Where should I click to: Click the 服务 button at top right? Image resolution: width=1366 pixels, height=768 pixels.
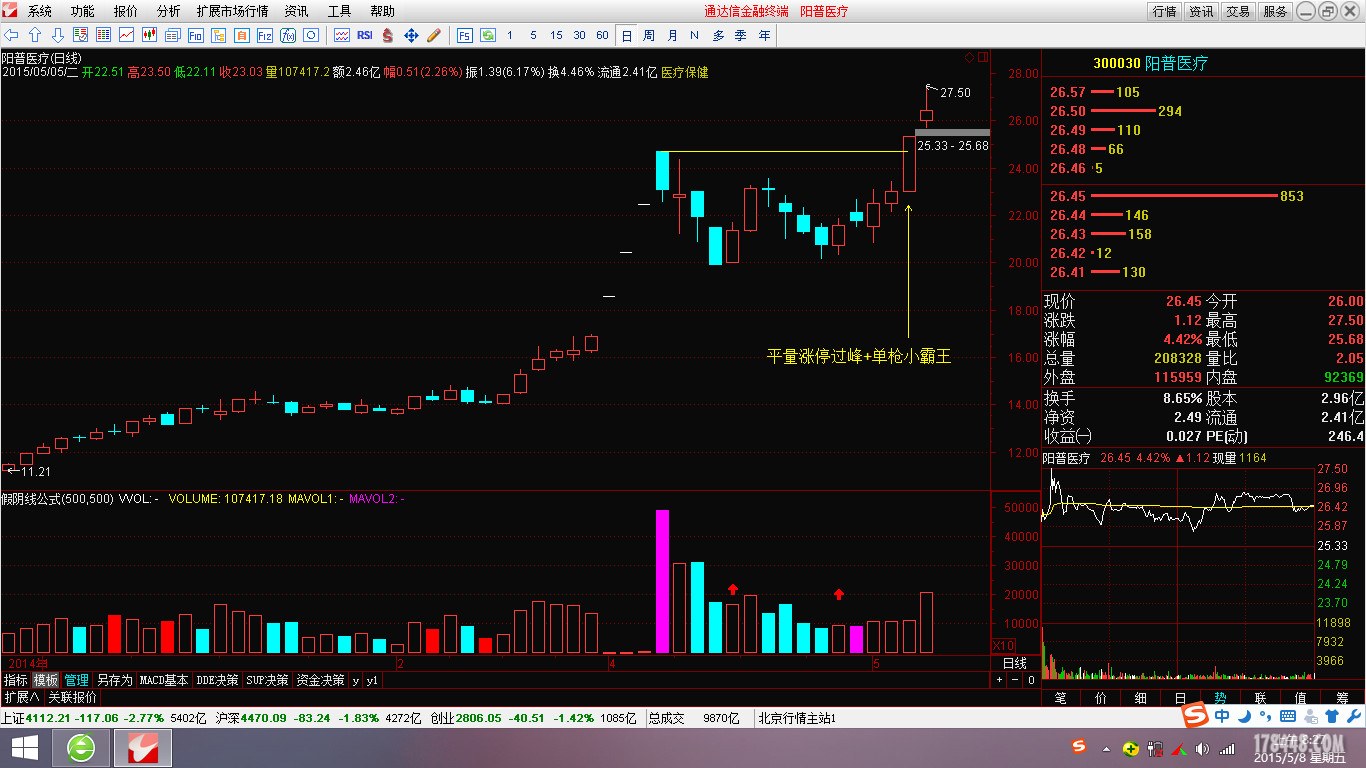pyautogui.click(x=1275, y=11)
